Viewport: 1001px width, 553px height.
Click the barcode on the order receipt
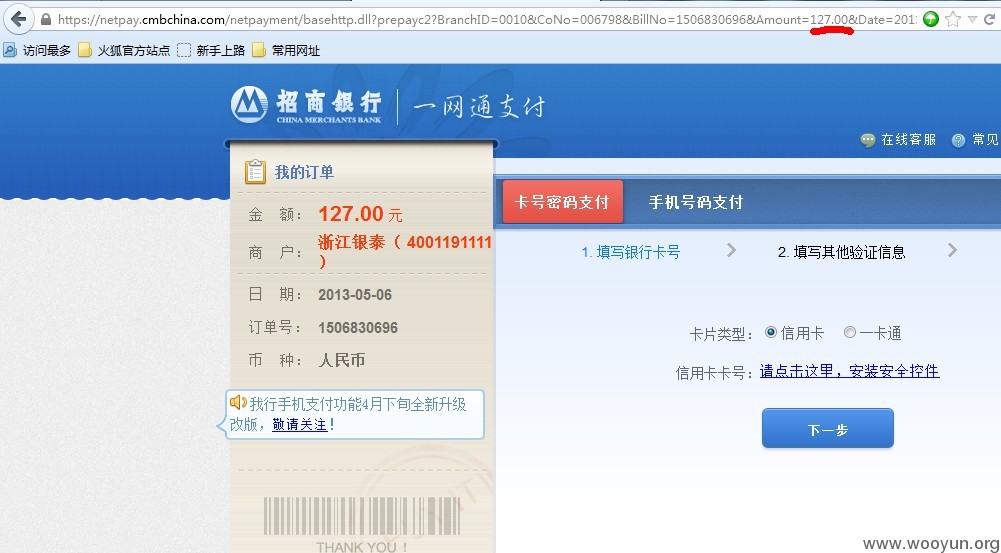[362, 516]
